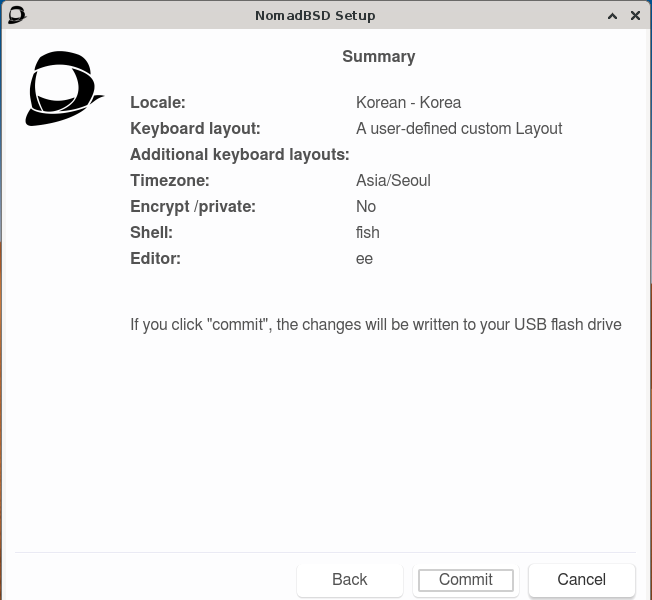Click the NomadBSD logo image
The height and width of the screenshot is (600, 652).
64,88
